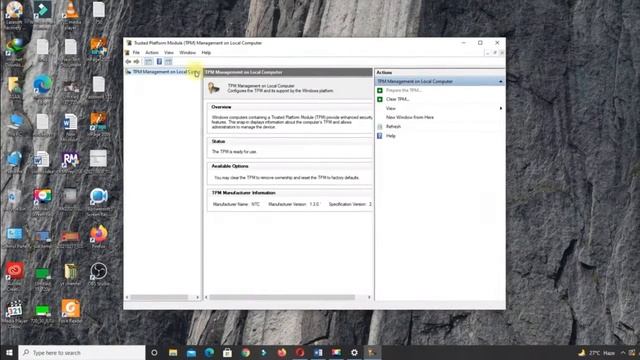The image size is (640, 360).
Task: Click the Status section header
Action: coord(218,141)
